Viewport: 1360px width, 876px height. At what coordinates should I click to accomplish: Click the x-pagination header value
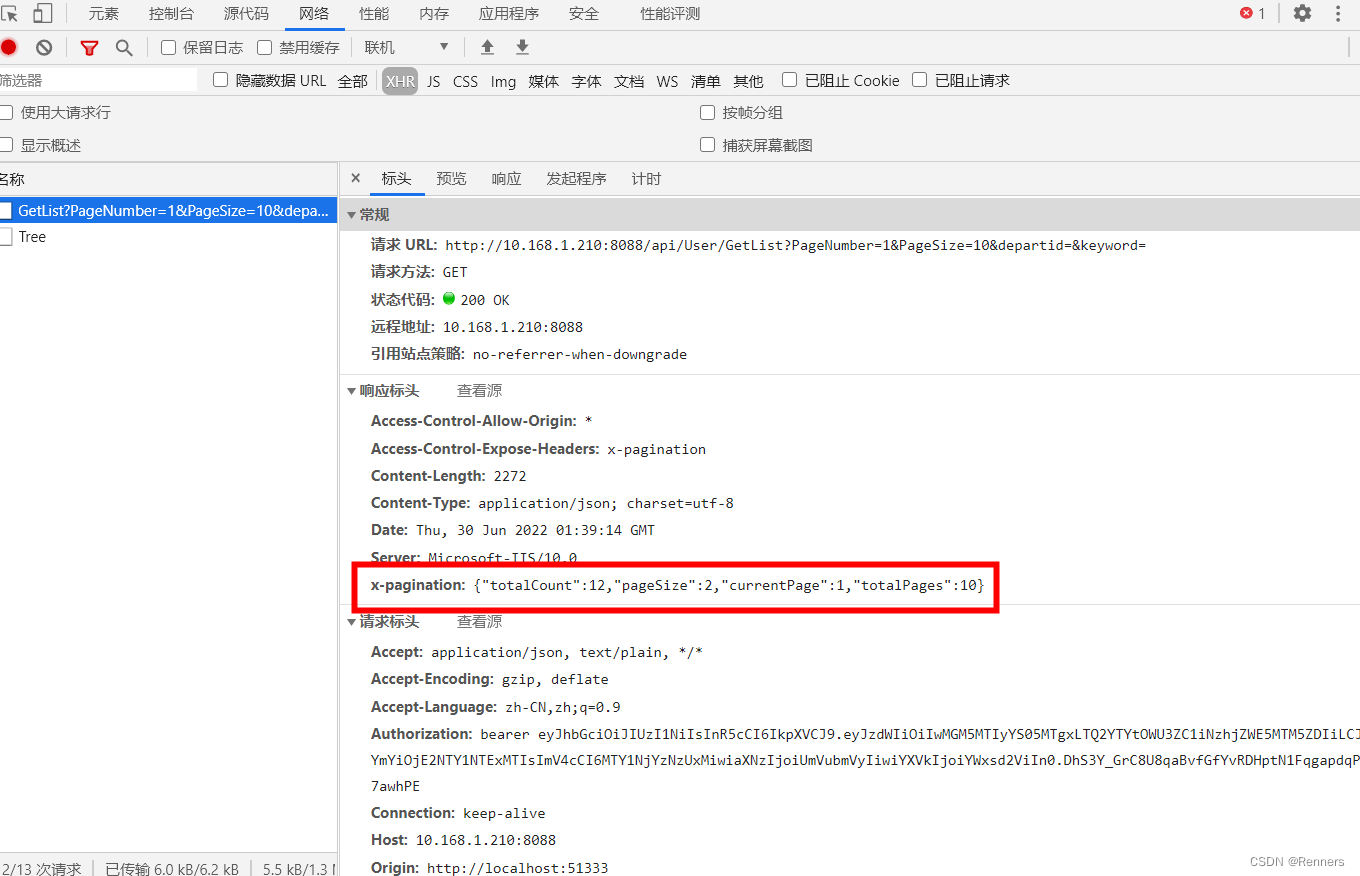(729, 585)
